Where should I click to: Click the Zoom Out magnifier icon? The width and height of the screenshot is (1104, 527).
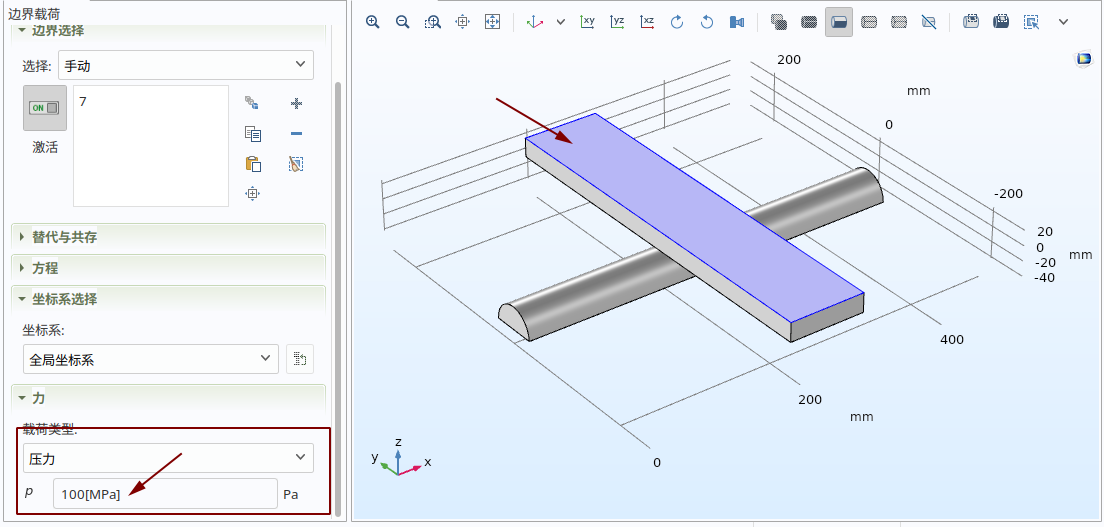click(403, 22)
